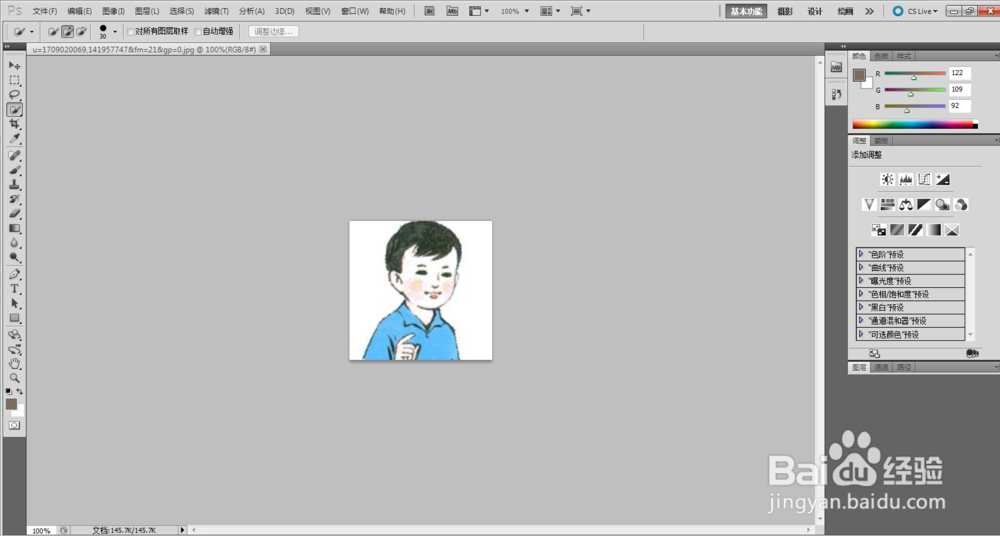Select the Eyedropper tool
The height and width of the screenshot is (536, 1000).
(x=14, y=139)
